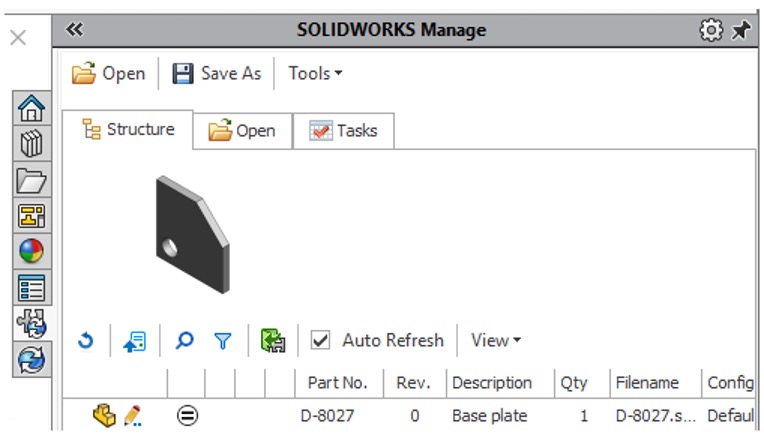Open the View Palette sidebar icon
The image size is (764, 436).
click(x=32, y=215)
